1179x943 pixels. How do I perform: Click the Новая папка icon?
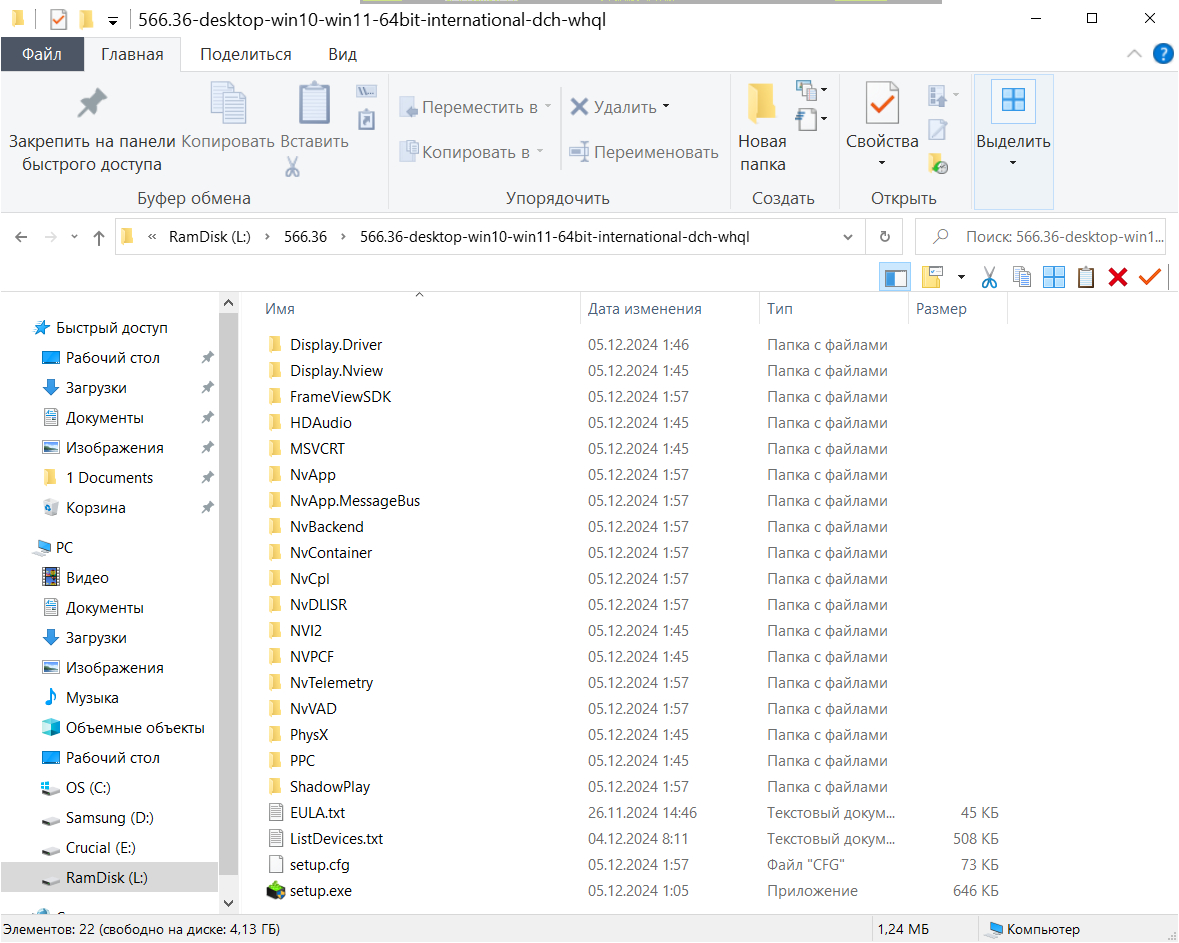pyautogui.click(x=762, y=103)
